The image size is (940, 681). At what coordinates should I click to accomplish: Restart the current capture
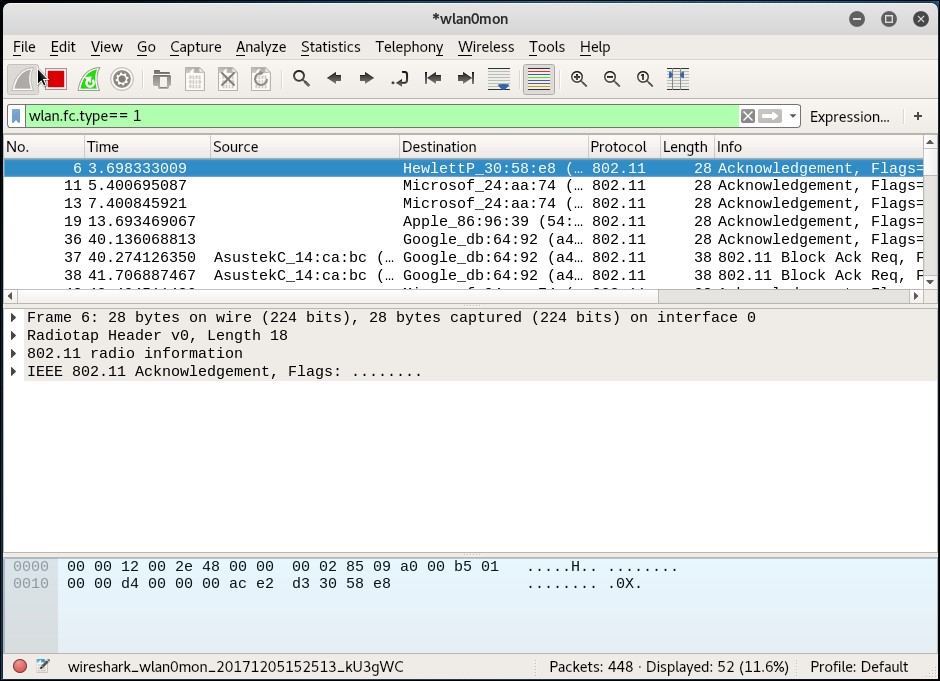[89, 79]
